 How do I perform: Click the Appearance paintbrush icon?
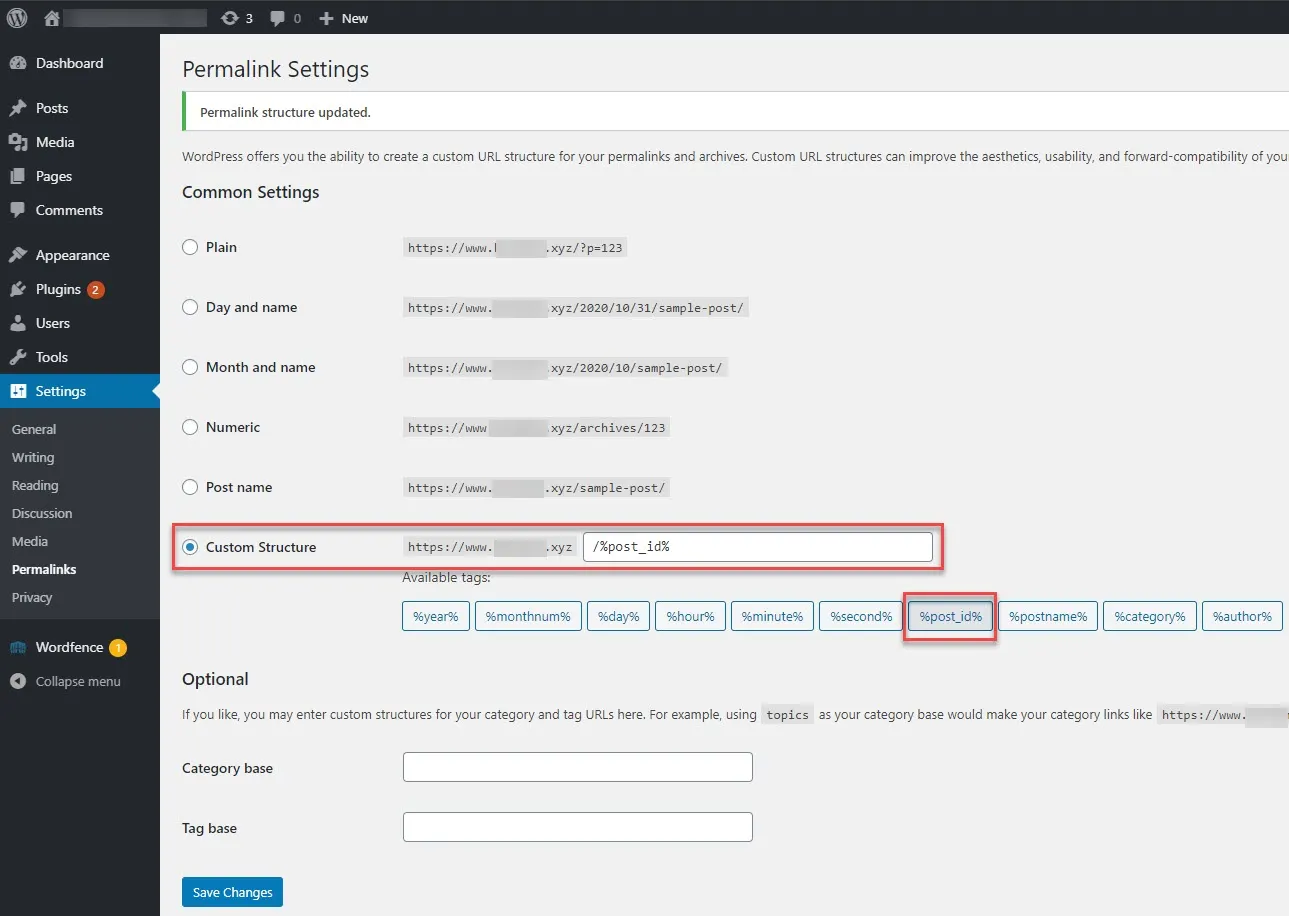[18, 255]
